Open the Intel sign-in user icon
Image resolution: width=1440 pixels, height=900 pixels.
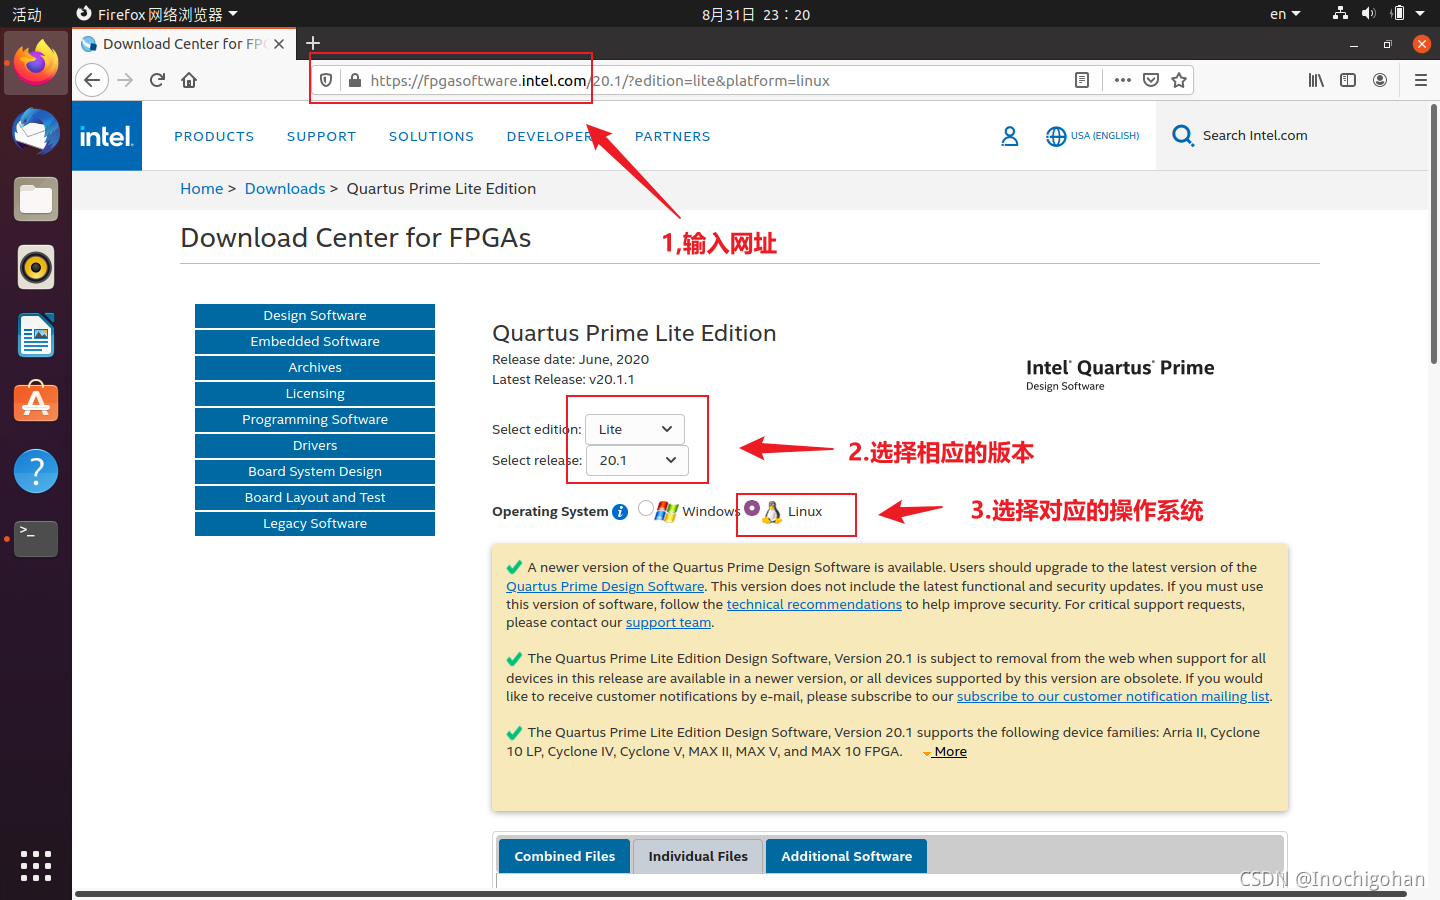tap(1010, 136)
